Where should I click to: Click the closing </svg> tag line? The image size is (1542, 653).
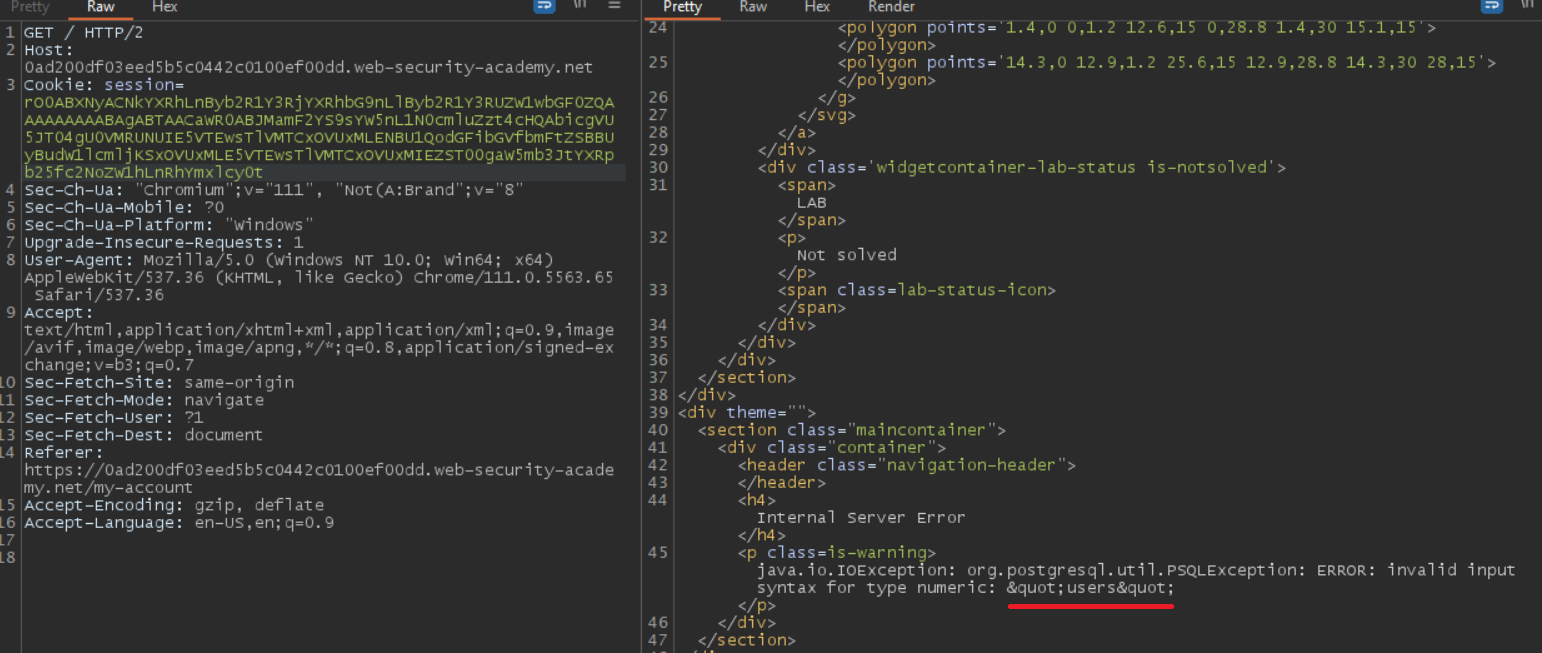click(x=826, y=115)
